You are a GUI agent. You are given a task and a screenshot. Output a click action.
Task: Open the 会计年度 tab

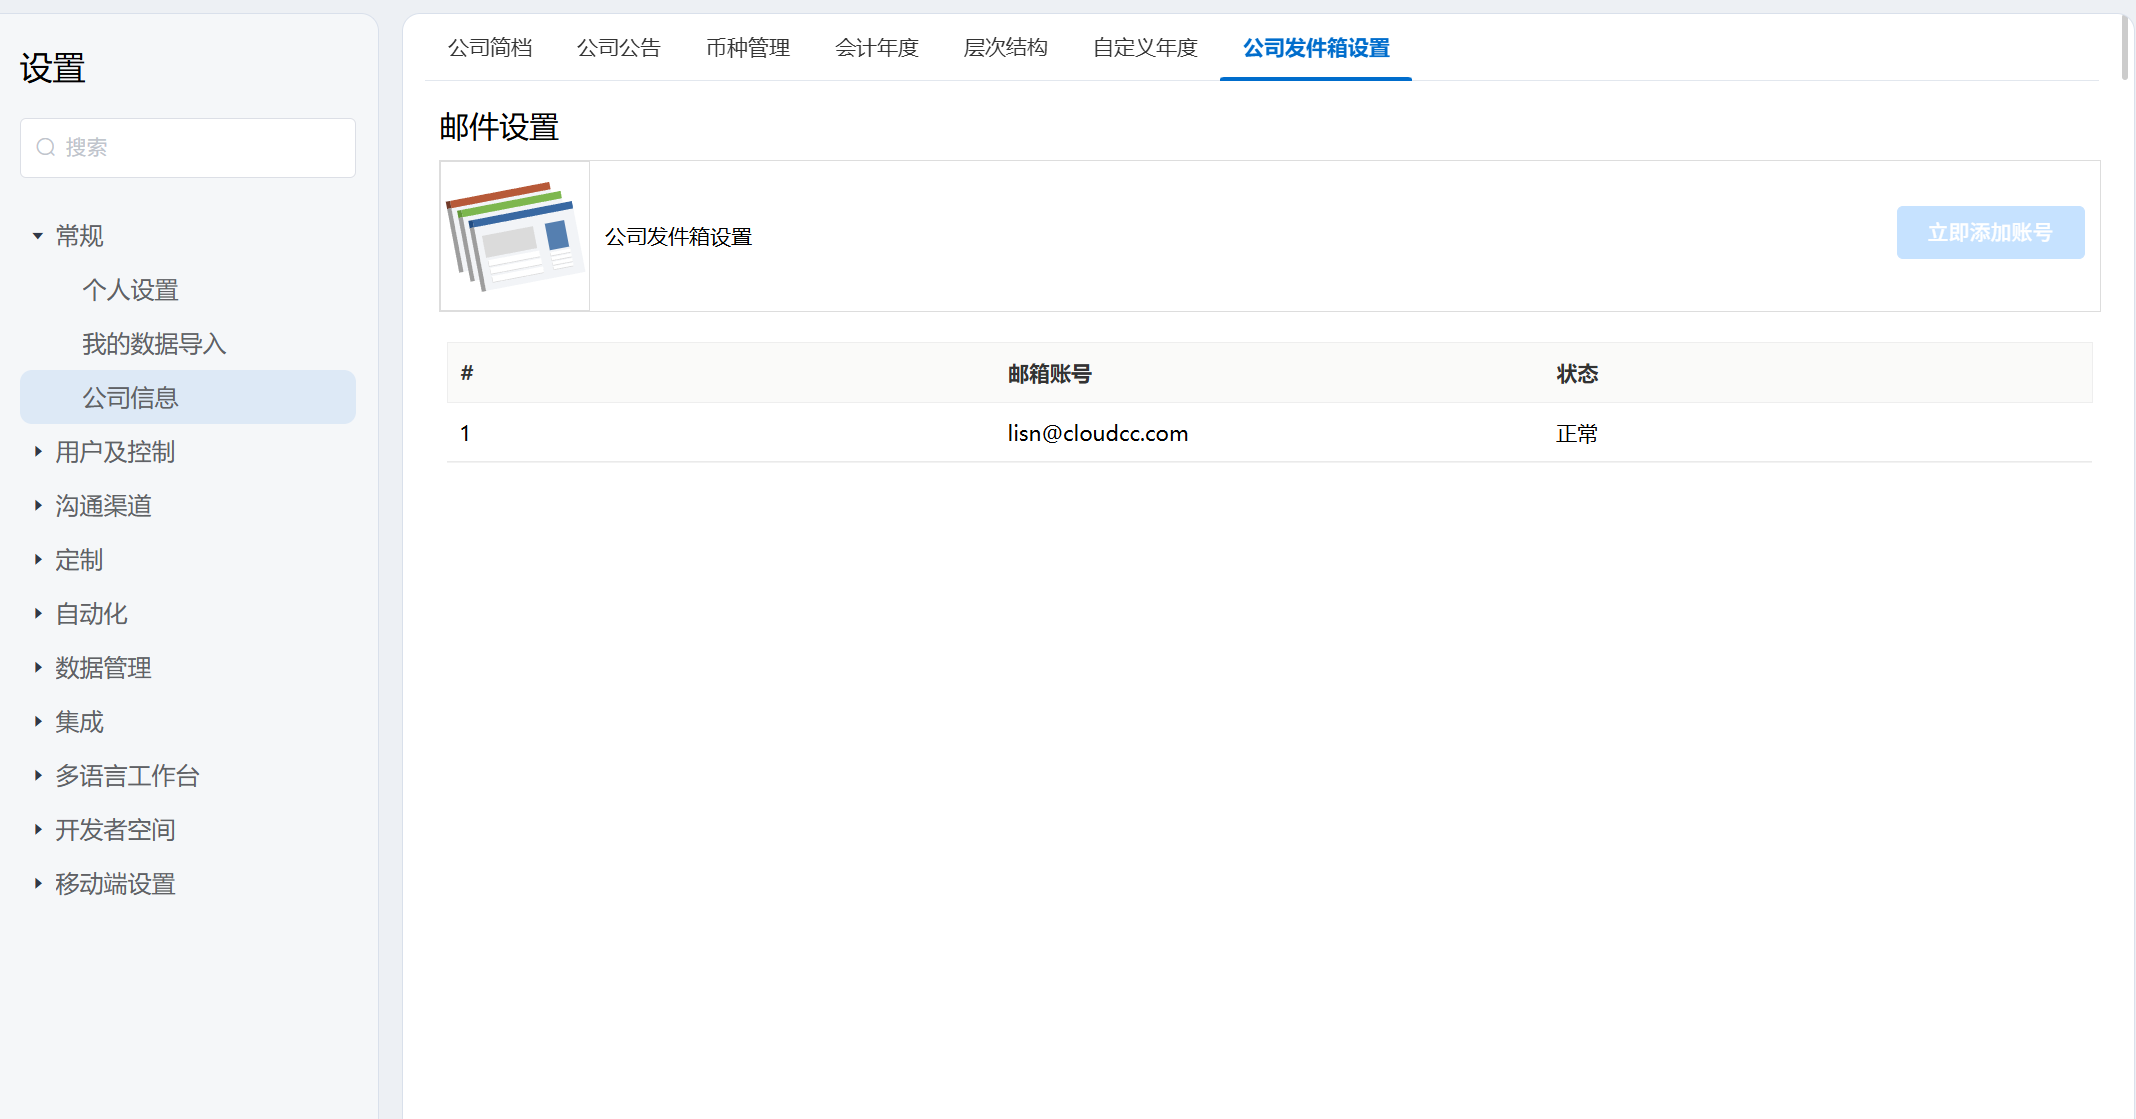point(877,48)
